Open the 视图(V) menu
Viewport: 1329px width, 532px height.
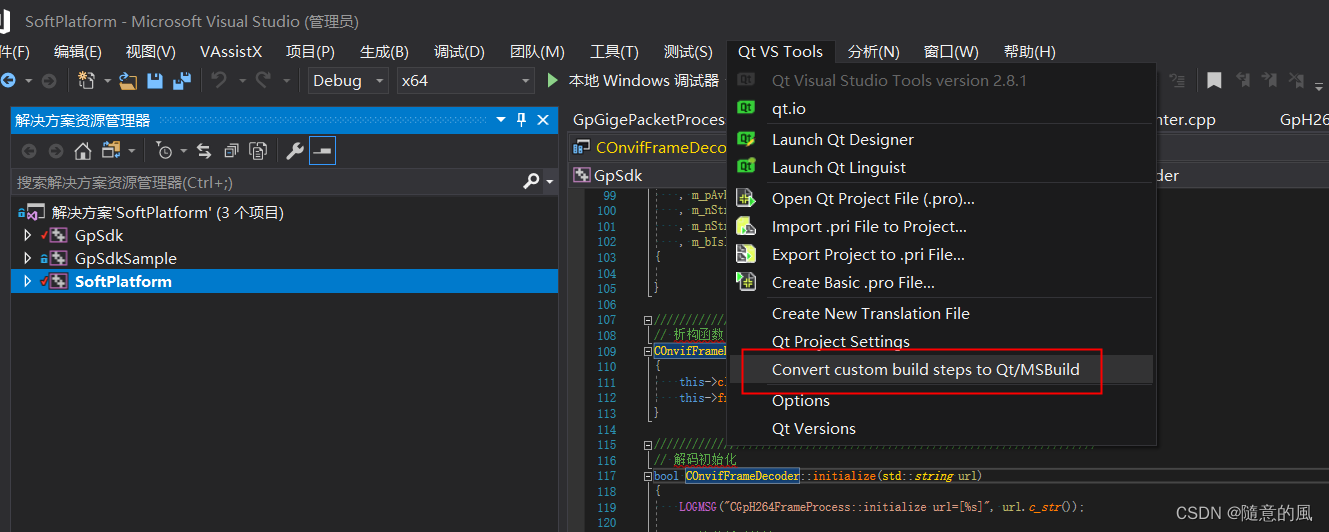pos(150,52)
